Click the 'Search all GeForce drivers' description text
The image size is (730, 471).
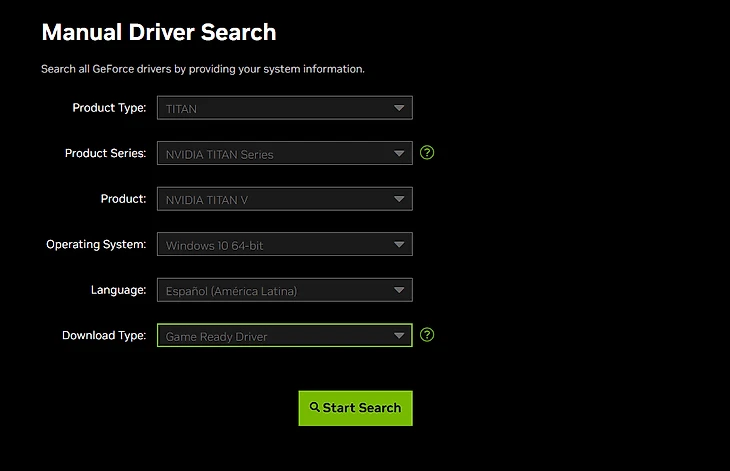coord(203,69)
